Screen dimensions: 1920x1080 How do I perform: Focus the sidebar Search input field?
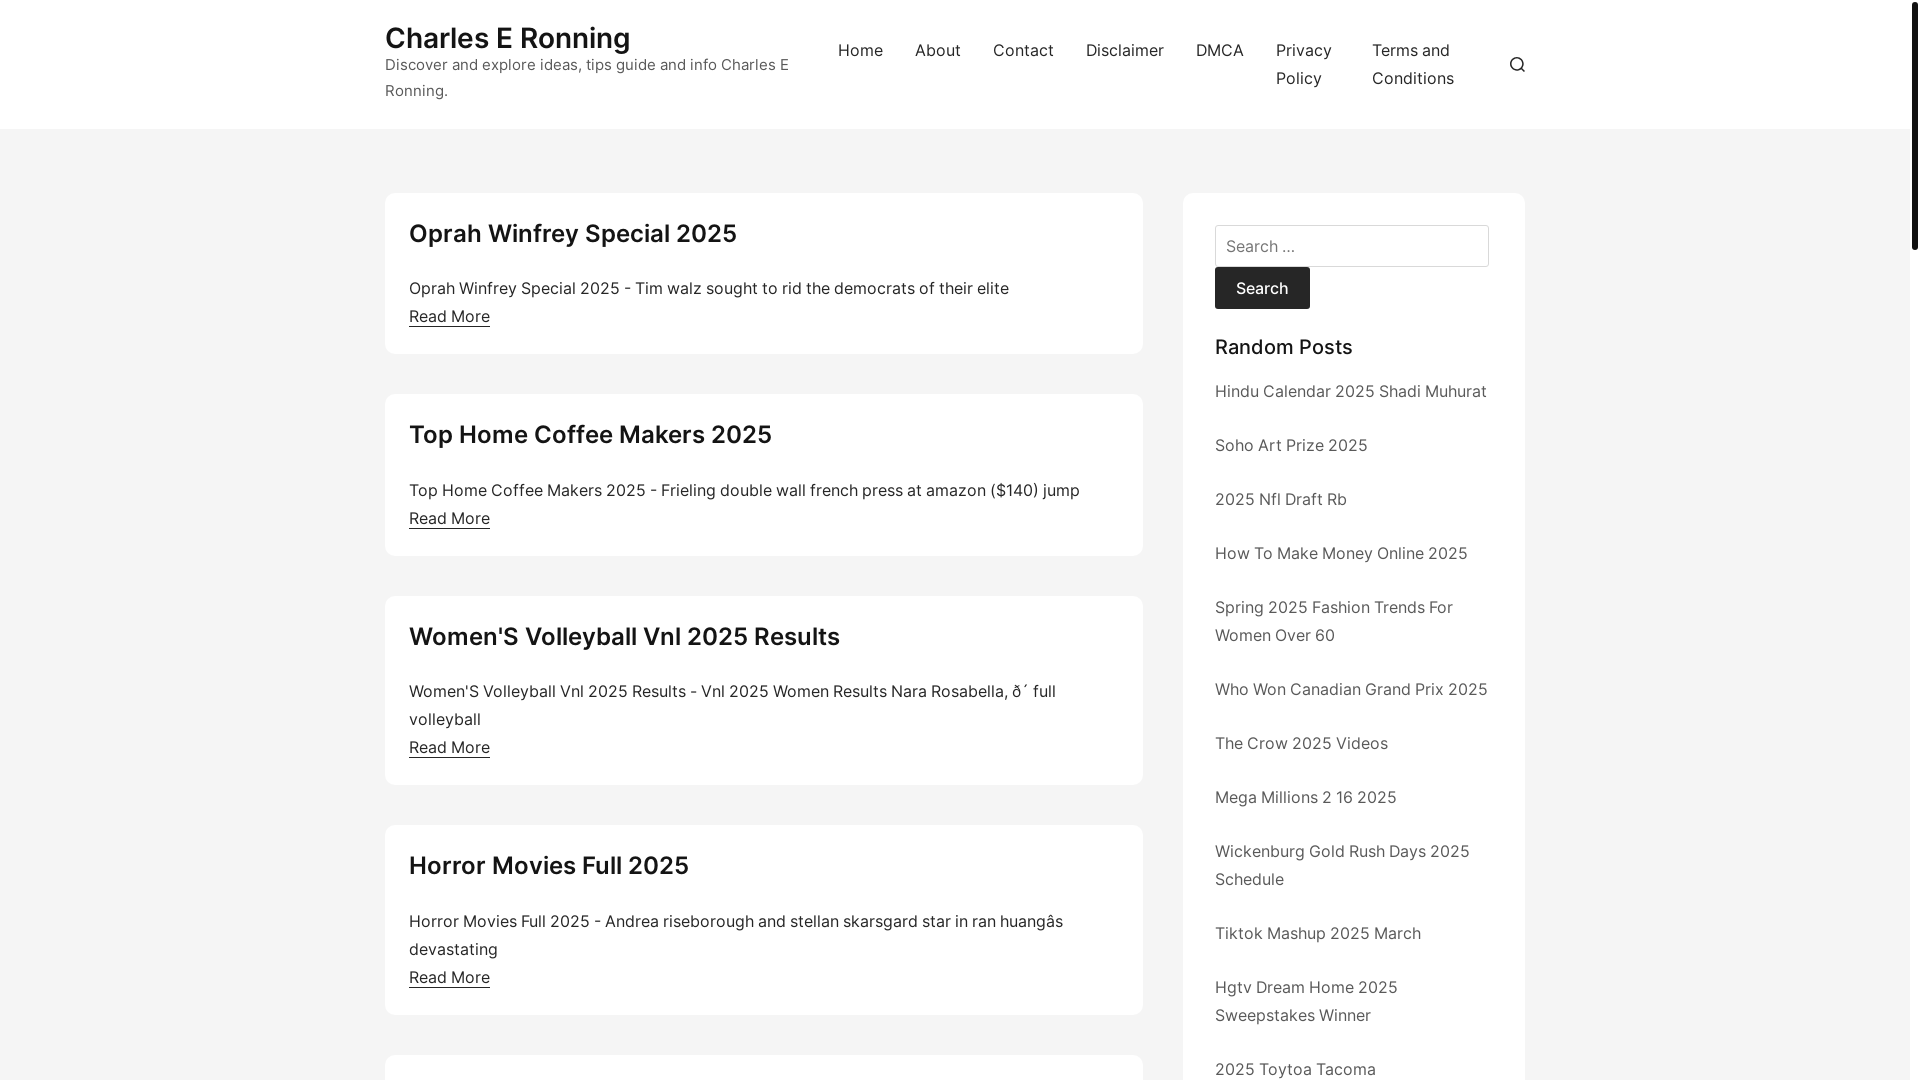[1351, 246]
